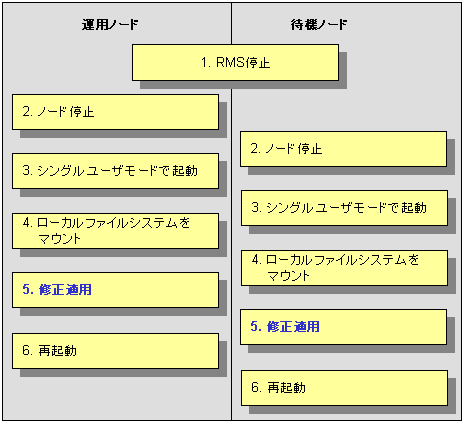Click the word マウント in the 運用ノード step 4 box

59,239
